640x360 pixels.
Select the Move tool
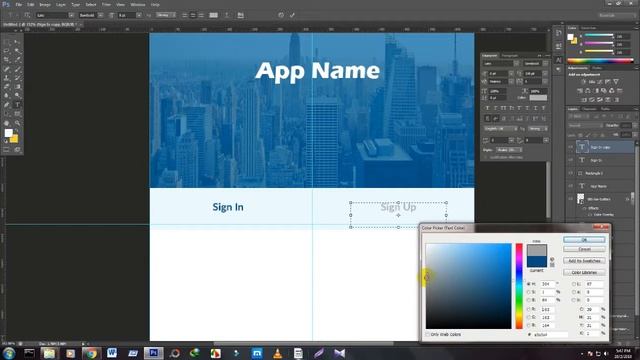[17, 42]
